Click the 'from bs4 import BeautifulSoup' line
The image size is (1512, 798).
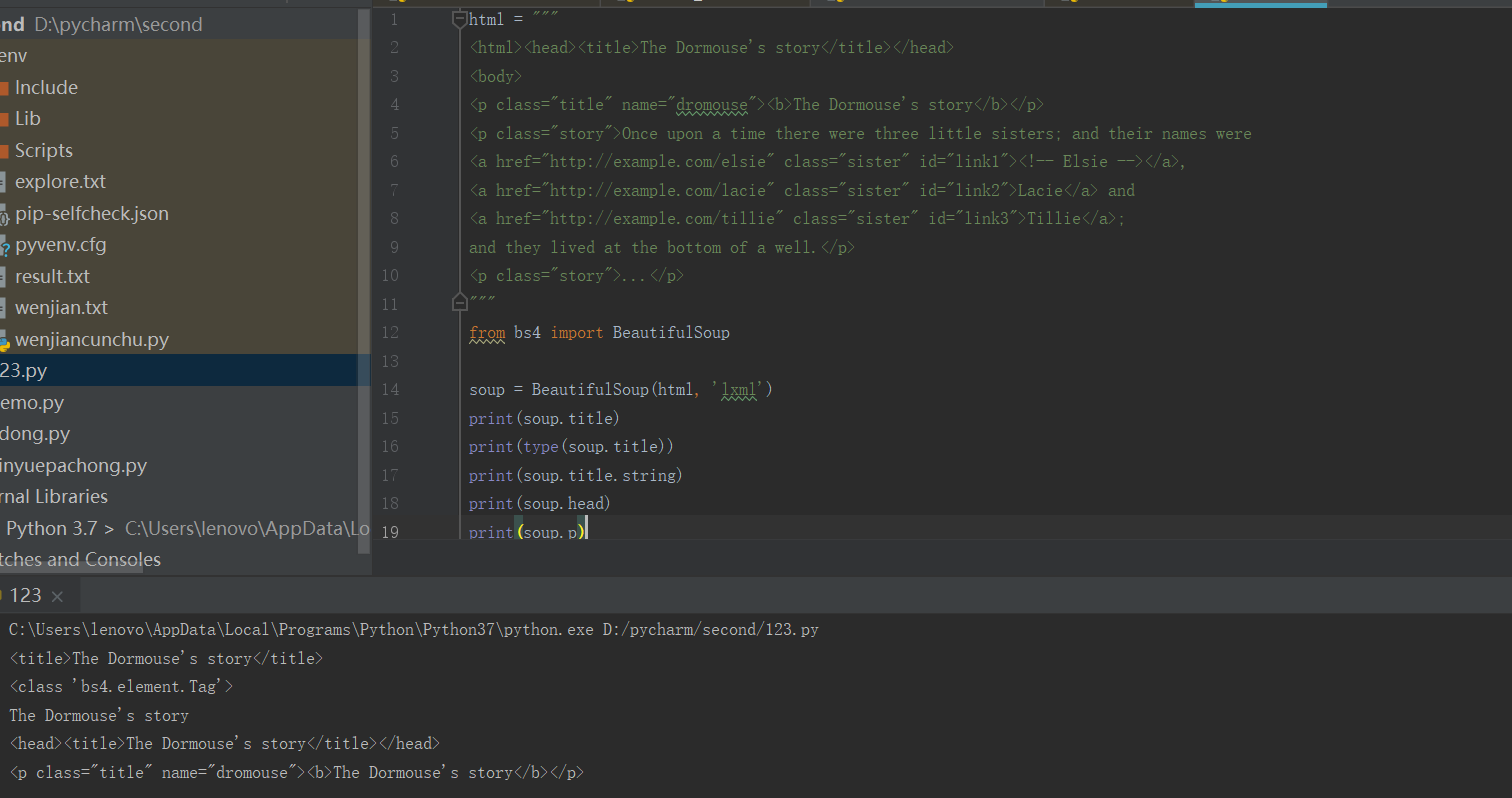pyautogui.click(x=599, y=333)
